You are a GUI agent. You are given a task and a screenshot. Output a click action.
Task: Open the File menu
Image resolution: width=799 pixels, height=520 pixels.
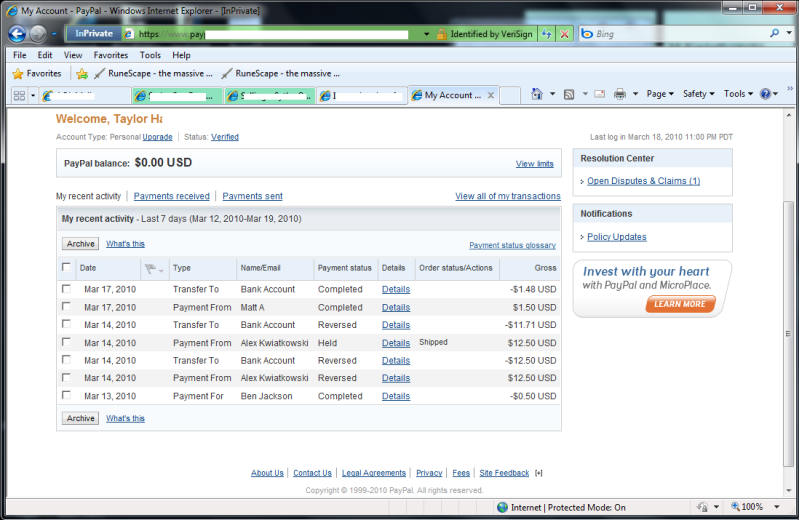[x=20, y=55]
